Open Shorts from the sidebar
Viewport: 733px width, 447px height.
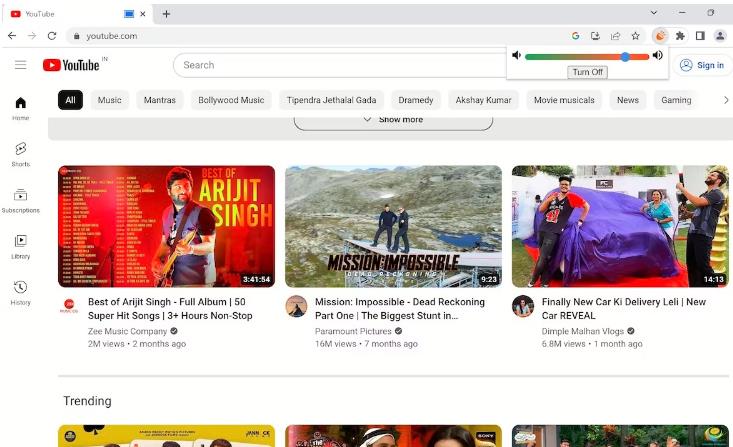click(21, 155)
